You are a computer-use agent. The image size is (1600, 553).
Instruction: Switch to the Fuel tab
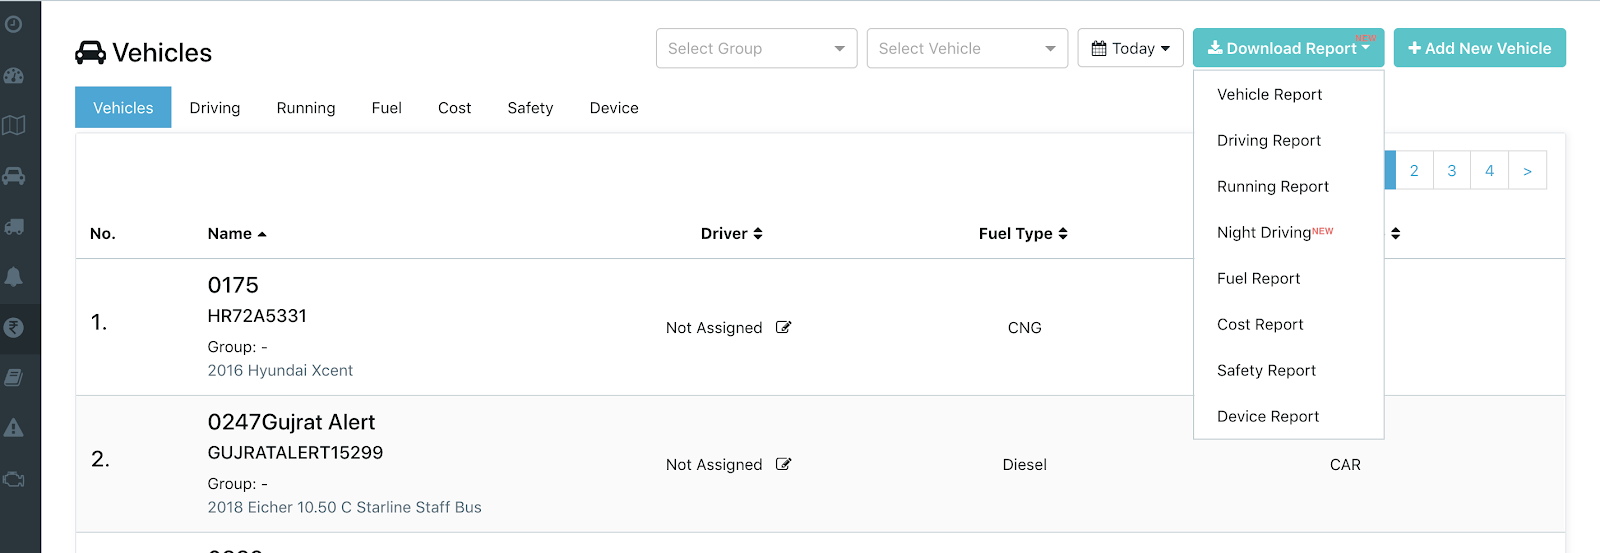coord(386,108)
